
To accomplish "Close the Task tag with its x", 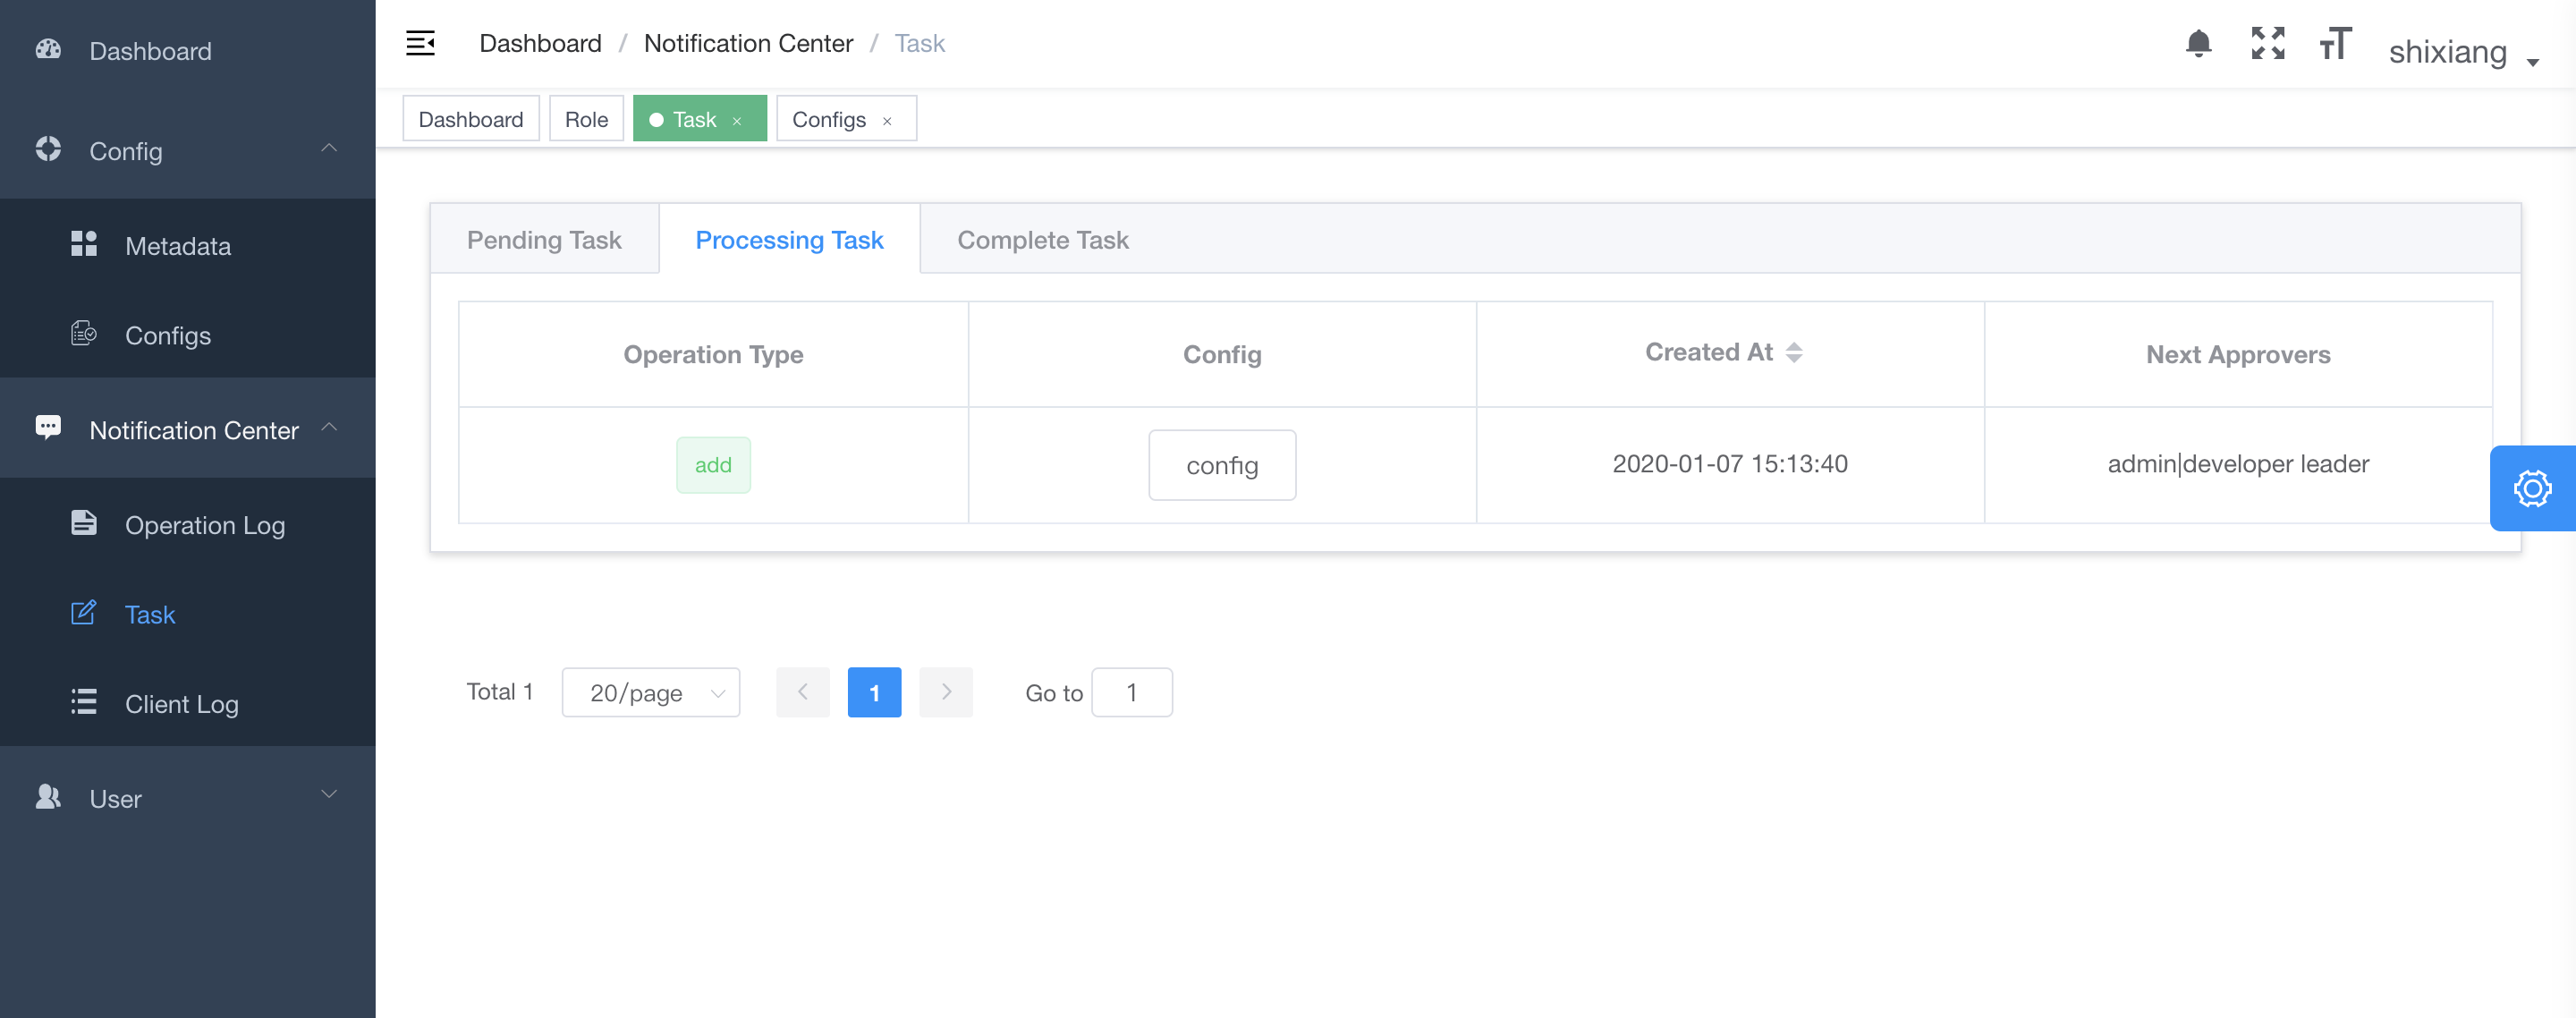I will (737, 121).
